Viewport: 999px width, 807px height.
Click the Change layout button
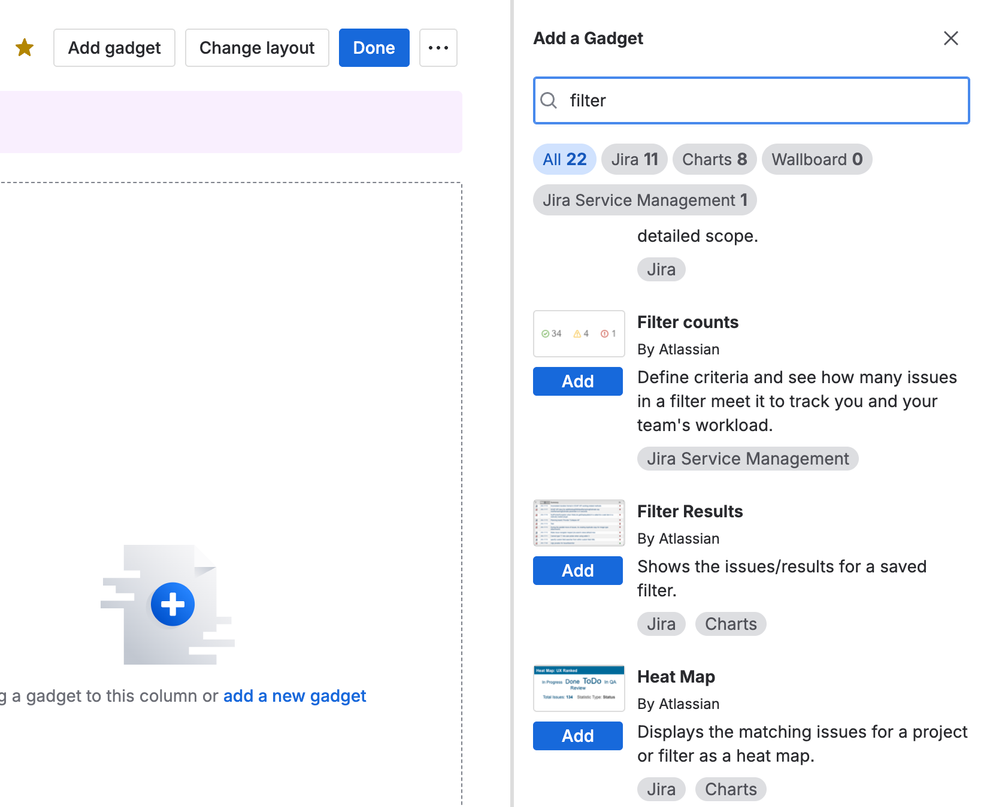257,48
